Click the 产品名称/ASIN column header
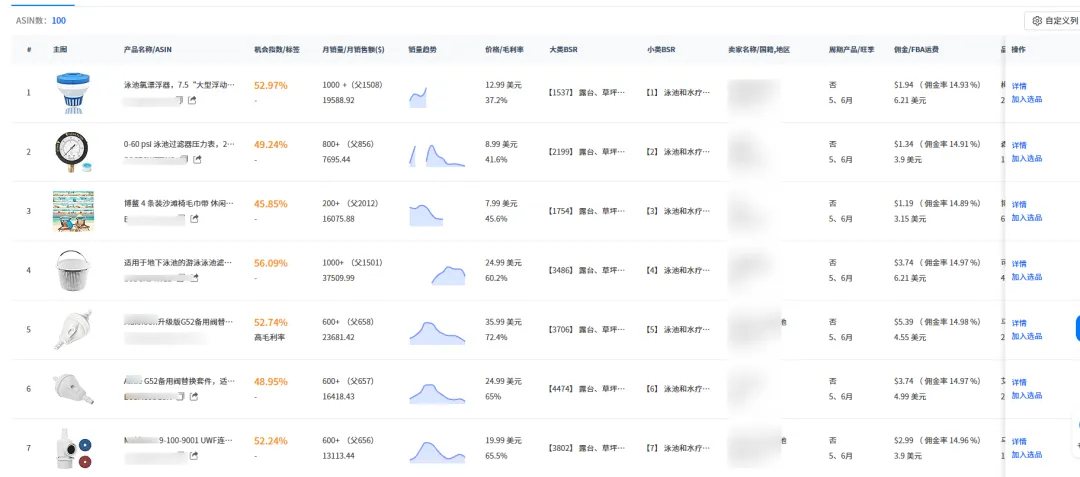 pos(148,50)
